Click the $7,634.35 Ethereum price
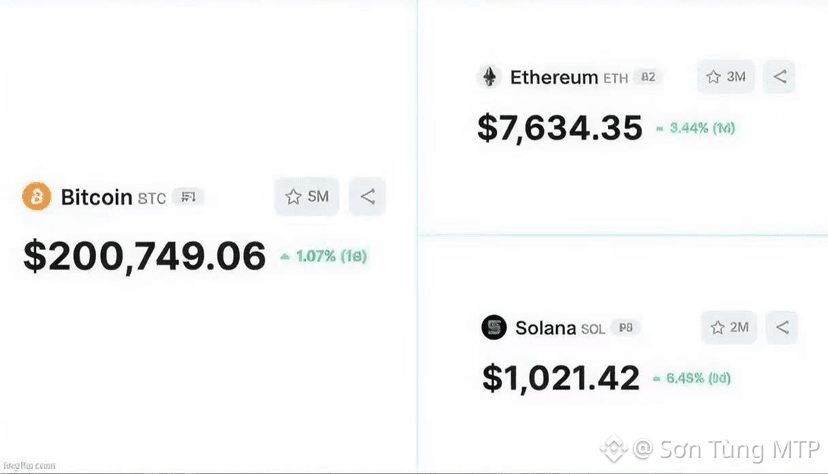 pos(560,128)
